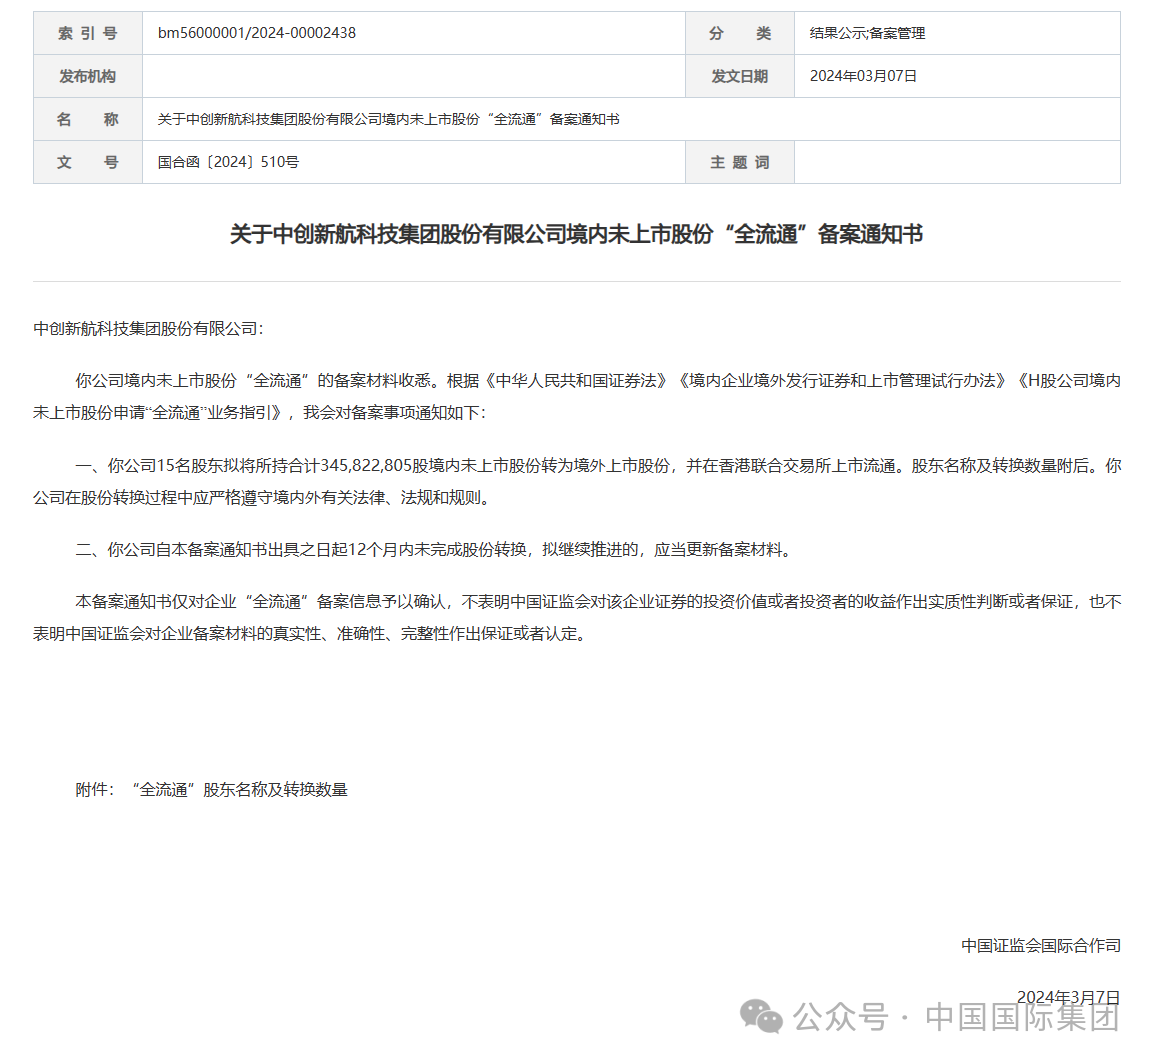This screenshot has width=1157, height=1063.
Task: Click attachment line 附件: "全流通"股东名称及转换数量
Action: (212, 790)
